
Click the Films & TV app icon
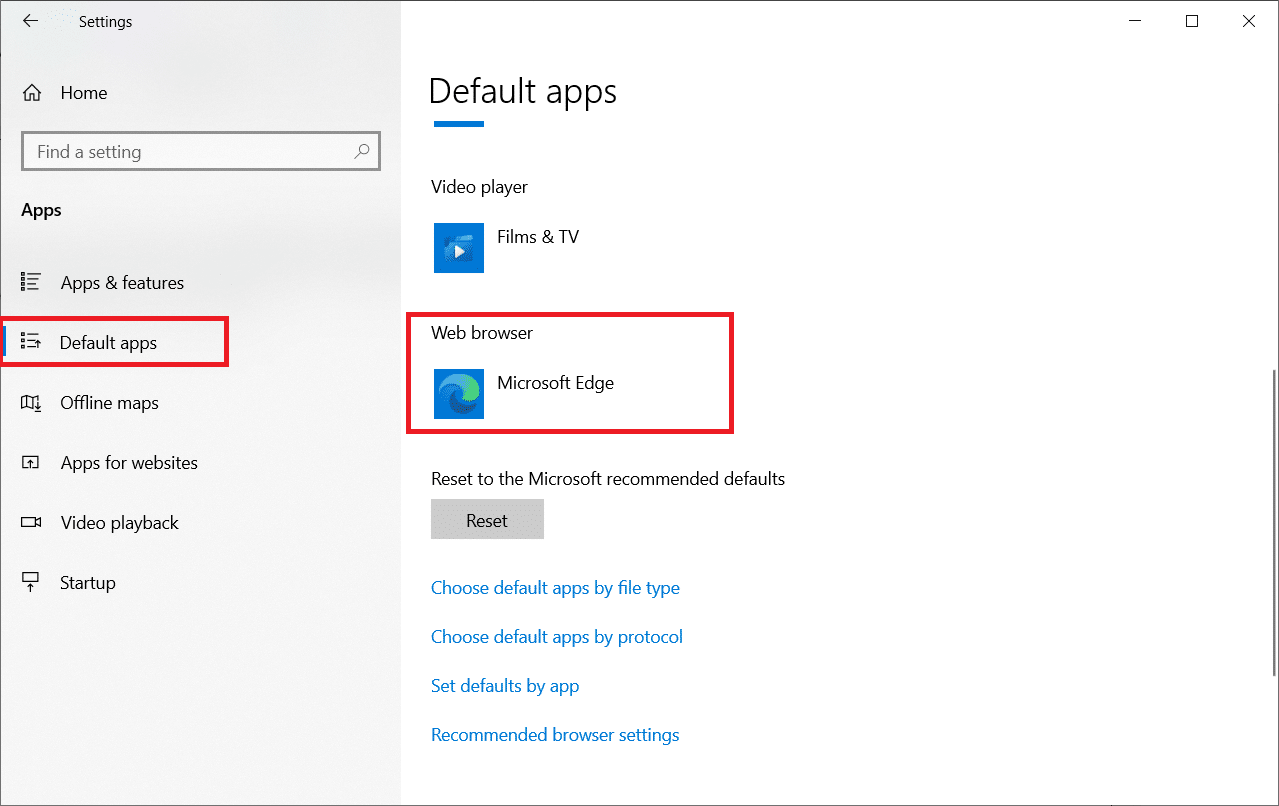pyautogui.click(x=459, y=248)
